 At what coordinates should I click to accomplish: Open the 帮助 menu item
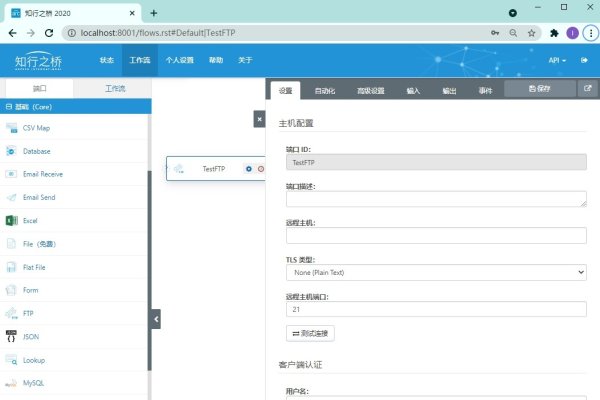216,60
